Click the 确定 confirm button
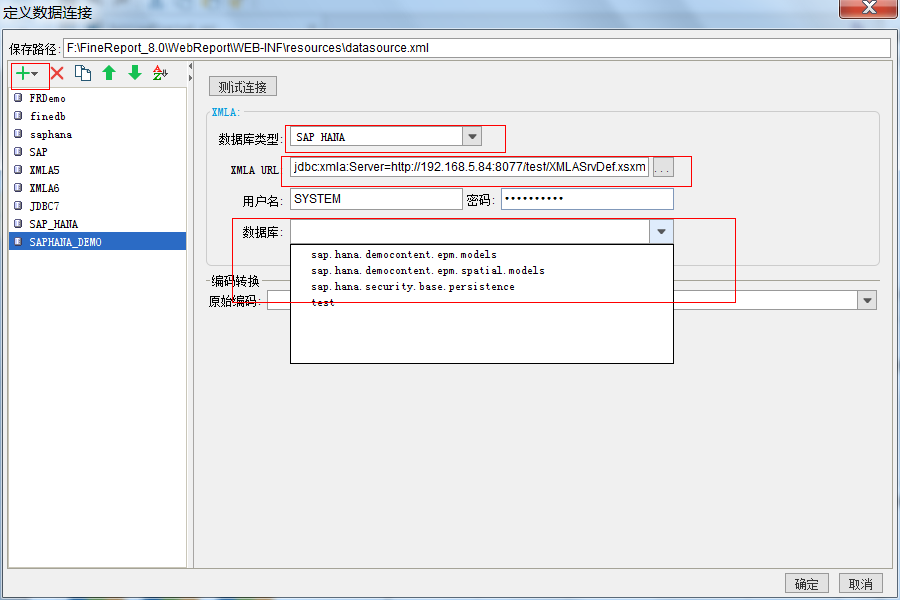The image size is (900, 600). pos(806,583)
